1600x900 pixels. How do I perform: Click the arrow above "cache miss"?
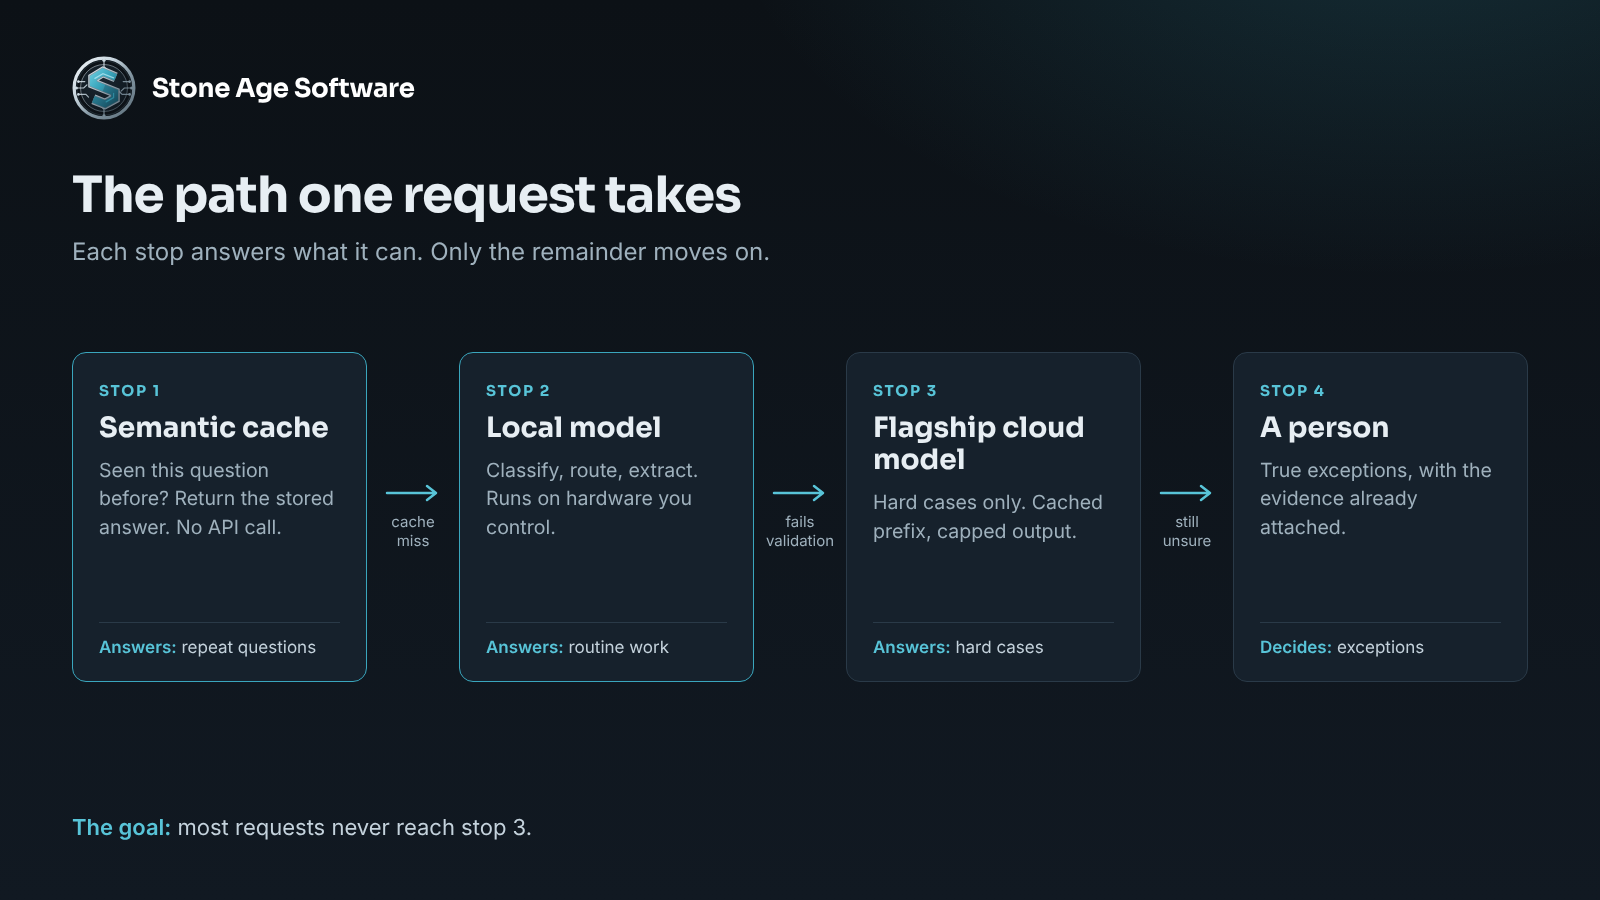[412, 493]
